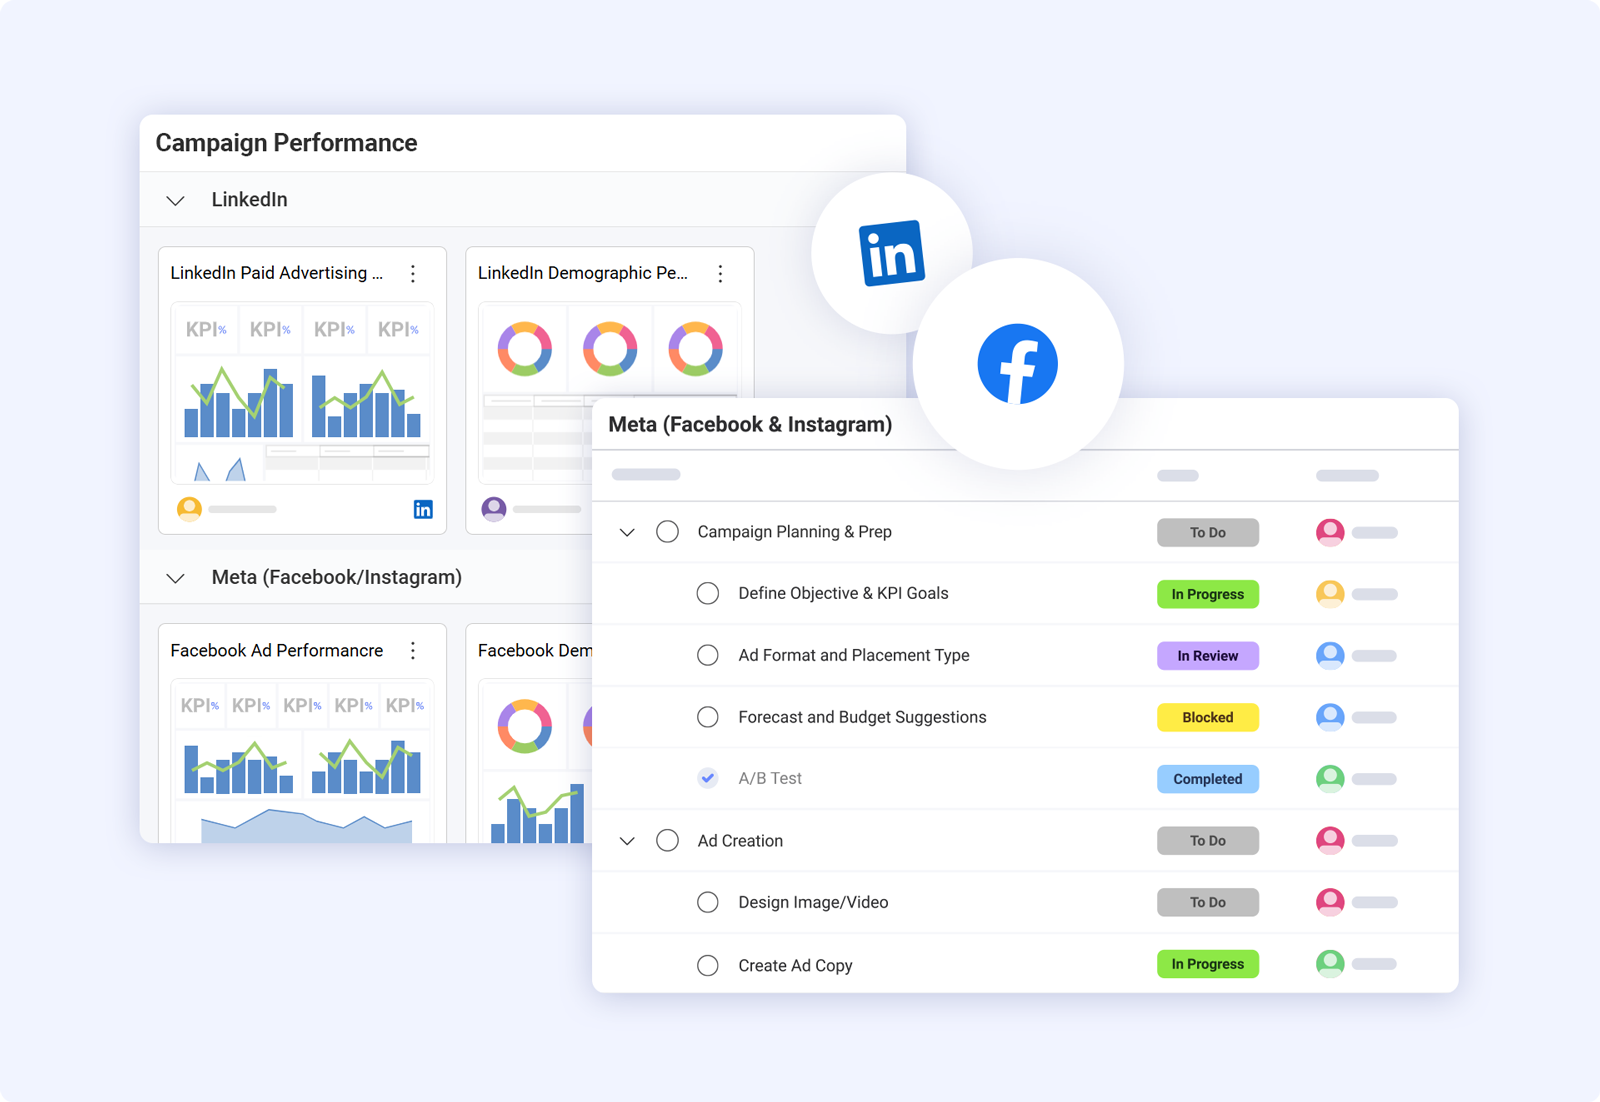Click the assignee avatar for Create Ad Copy

click(1330, 964)
